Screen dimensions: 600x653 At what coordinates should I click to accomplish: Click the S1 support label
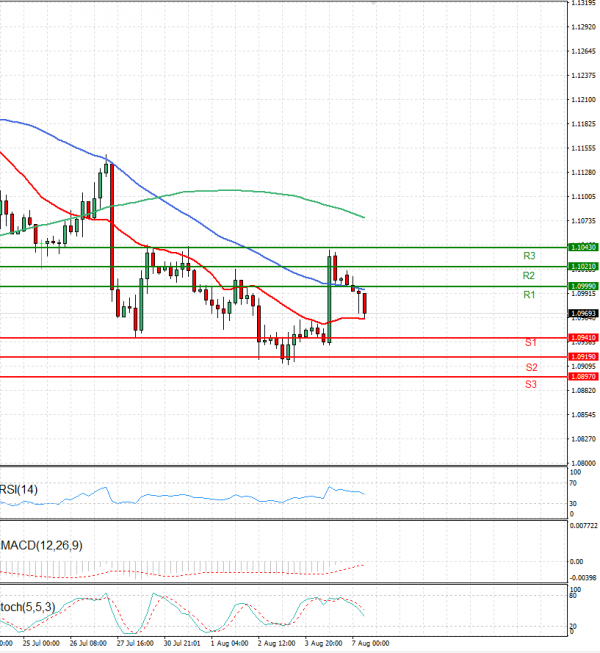click(x=530, y=342)
